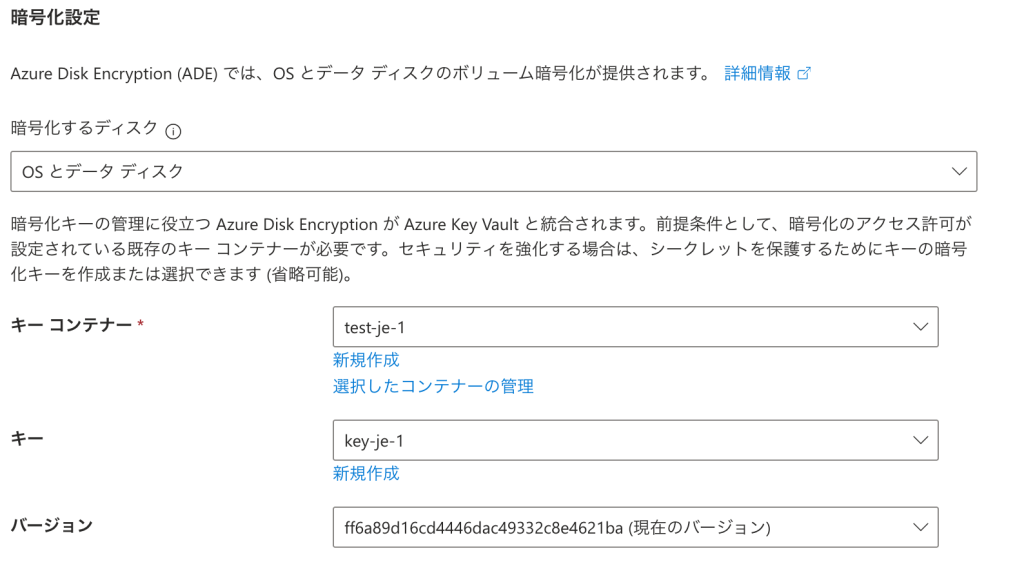Click the external-link icon after 詳細情報
Image resolution: width=1024 pixels, height=571 pixels.
click(x=803, y=73)
